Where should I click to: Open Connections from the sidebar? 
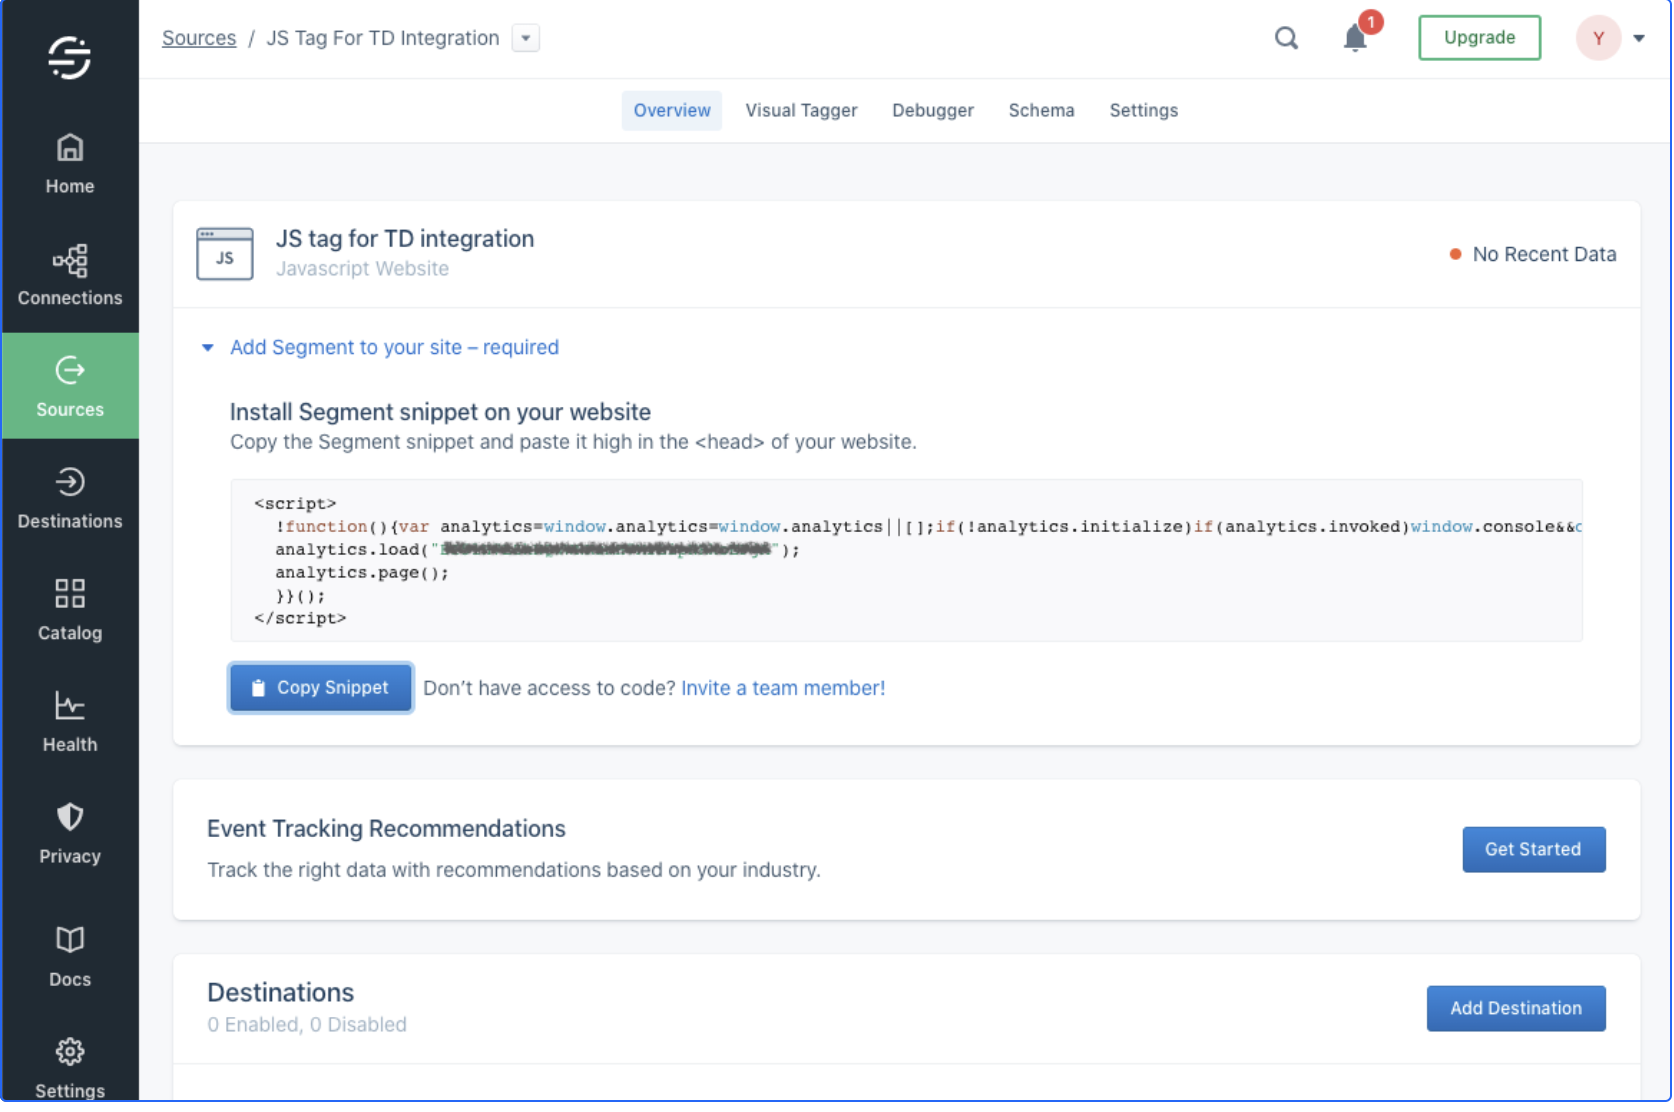coord(69,275)
